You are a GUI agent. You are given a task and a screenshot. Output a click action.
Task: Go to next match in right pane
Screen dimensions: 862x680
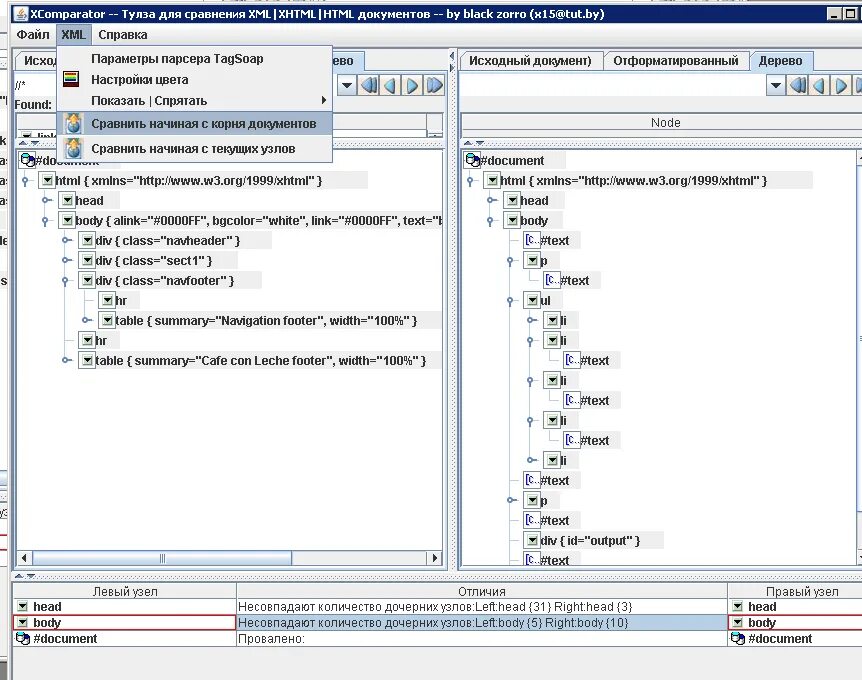coord(841,85)
